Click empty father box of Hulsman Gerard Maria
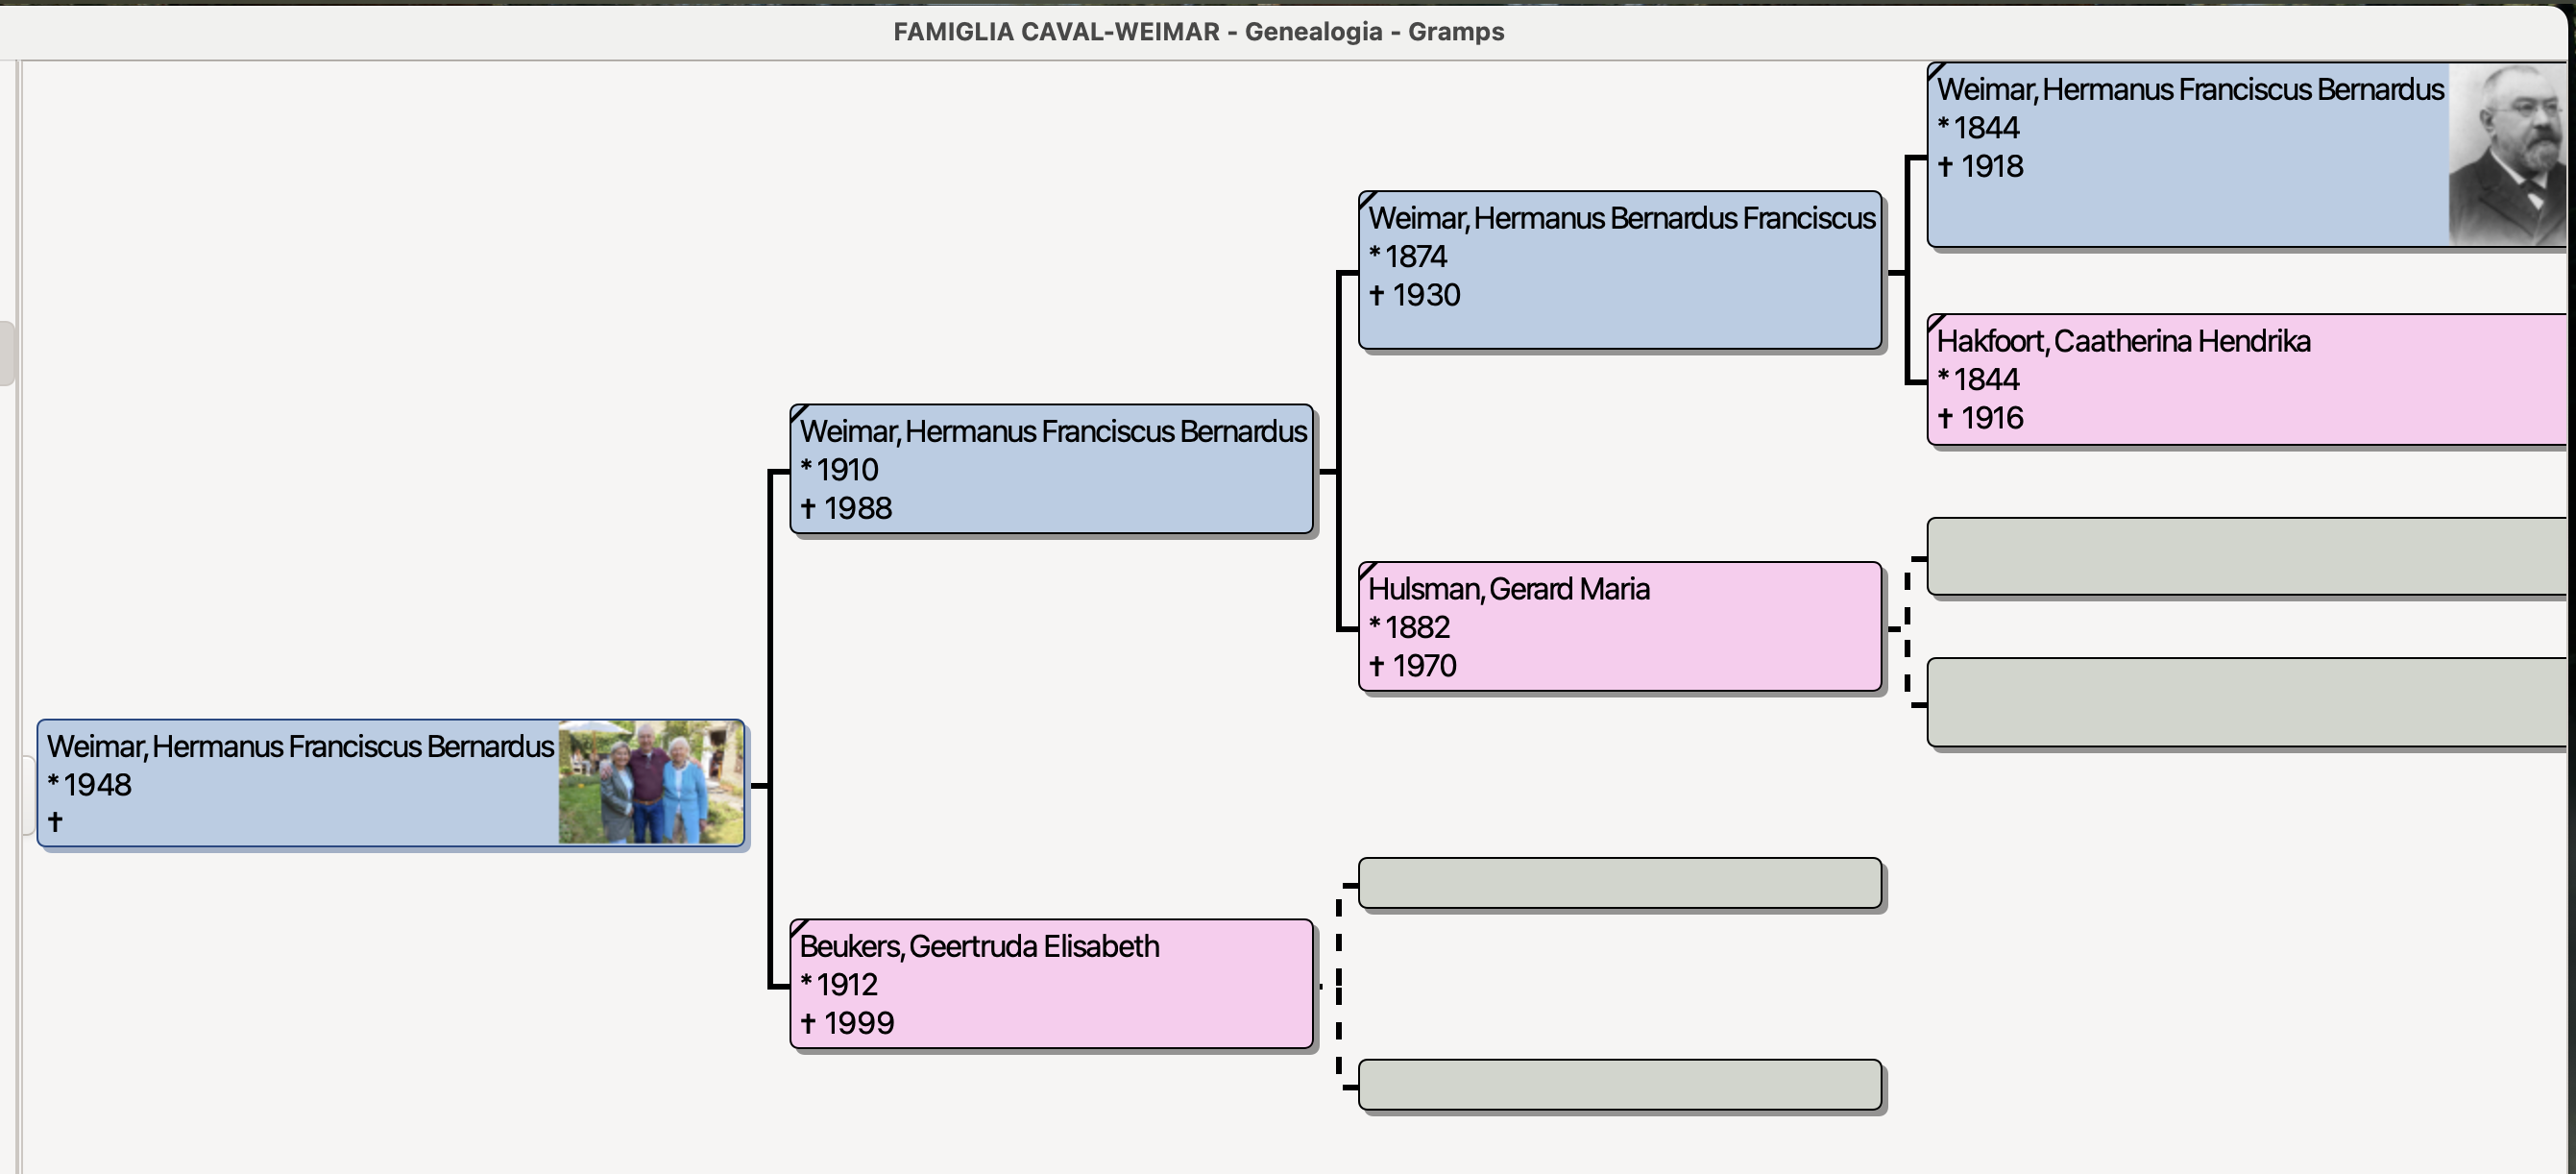The image size is (2576, 1174). 2245,557
